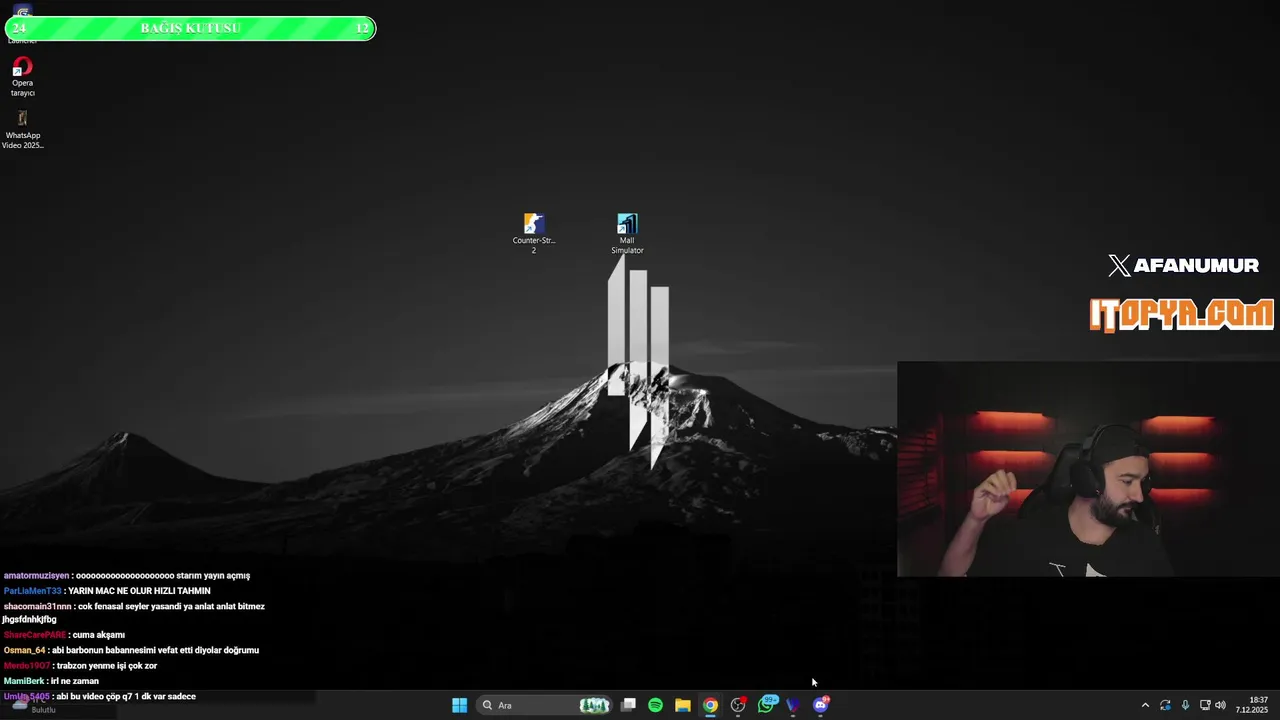Viewport: 1280px width, 720px height.
Task: Select the Mall Simulator desktop shortcut
Action: [x=627, y=233]
